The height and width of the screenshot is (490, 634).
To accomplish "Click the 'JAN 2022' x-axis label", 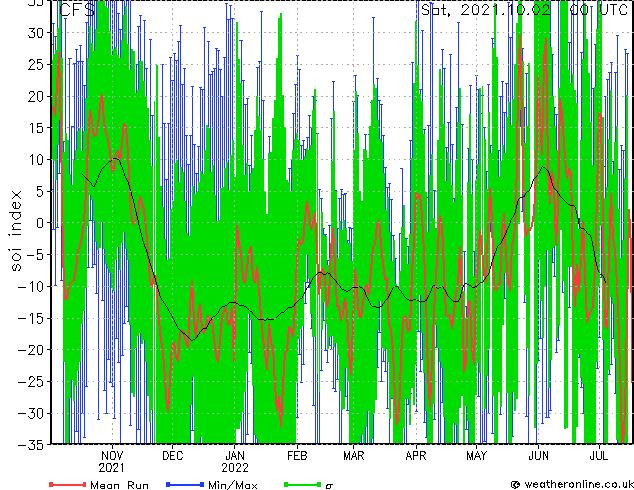I will point(235,462).
